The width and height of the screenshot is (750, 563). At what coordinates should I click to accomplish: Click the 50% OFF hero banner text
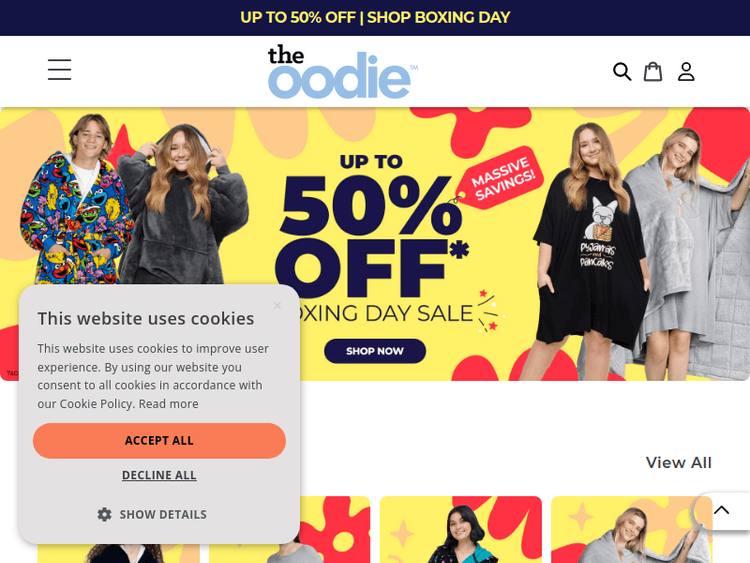pos(370,234)
